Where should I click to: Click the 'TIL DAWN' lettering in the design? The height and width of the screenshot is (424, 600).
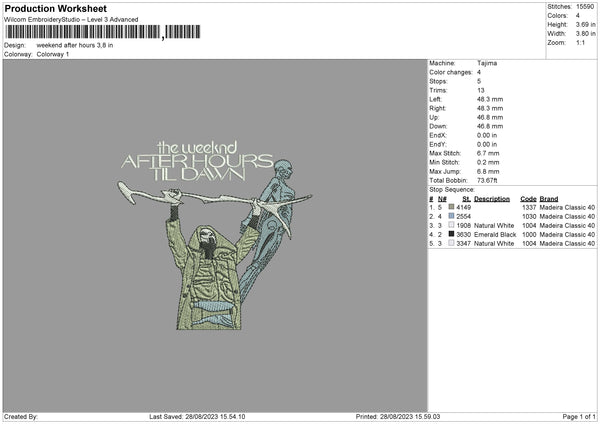pyautogui.click(x=198, y=174)
